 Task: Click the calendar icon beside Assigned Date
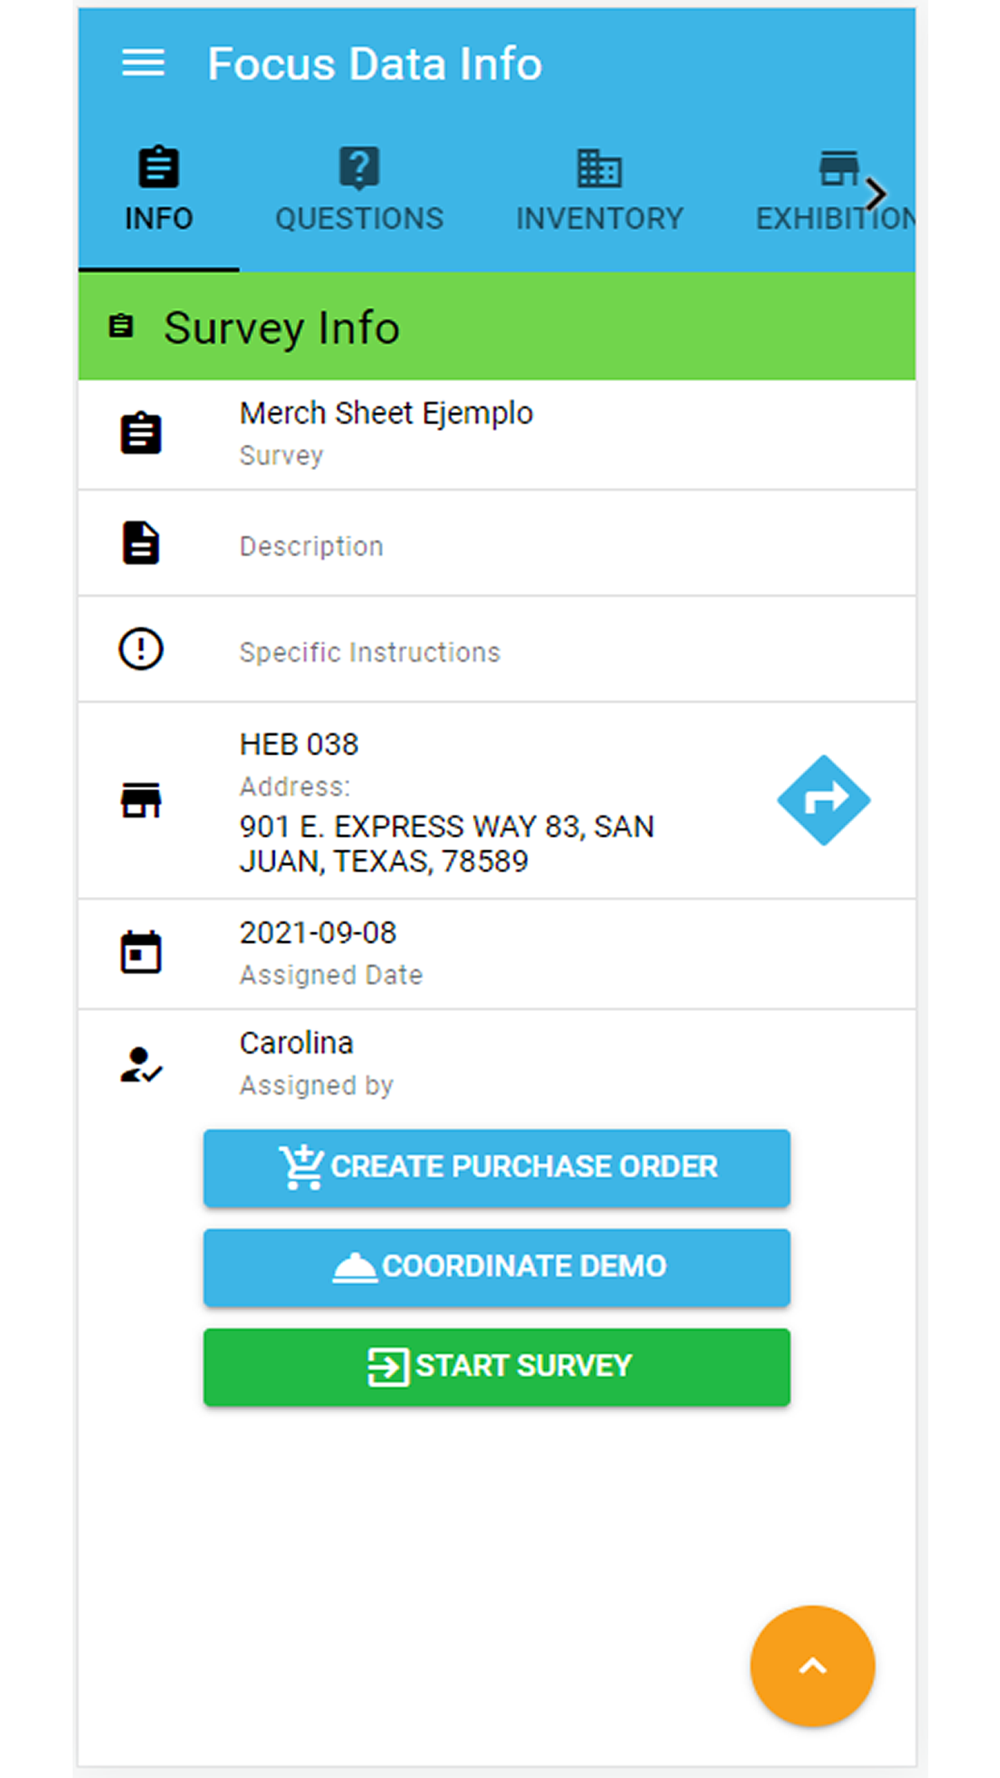[x=141, y=952]
